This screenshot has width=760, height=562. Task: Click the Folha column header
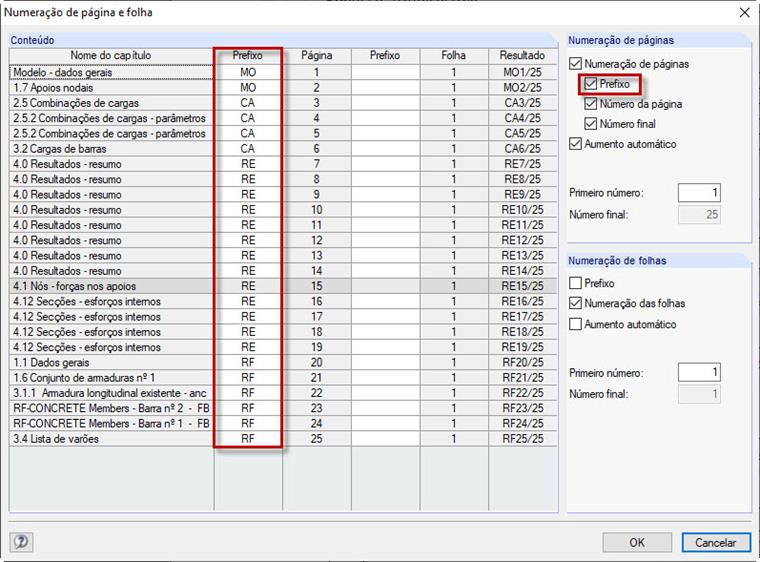[x=454, y=56]
